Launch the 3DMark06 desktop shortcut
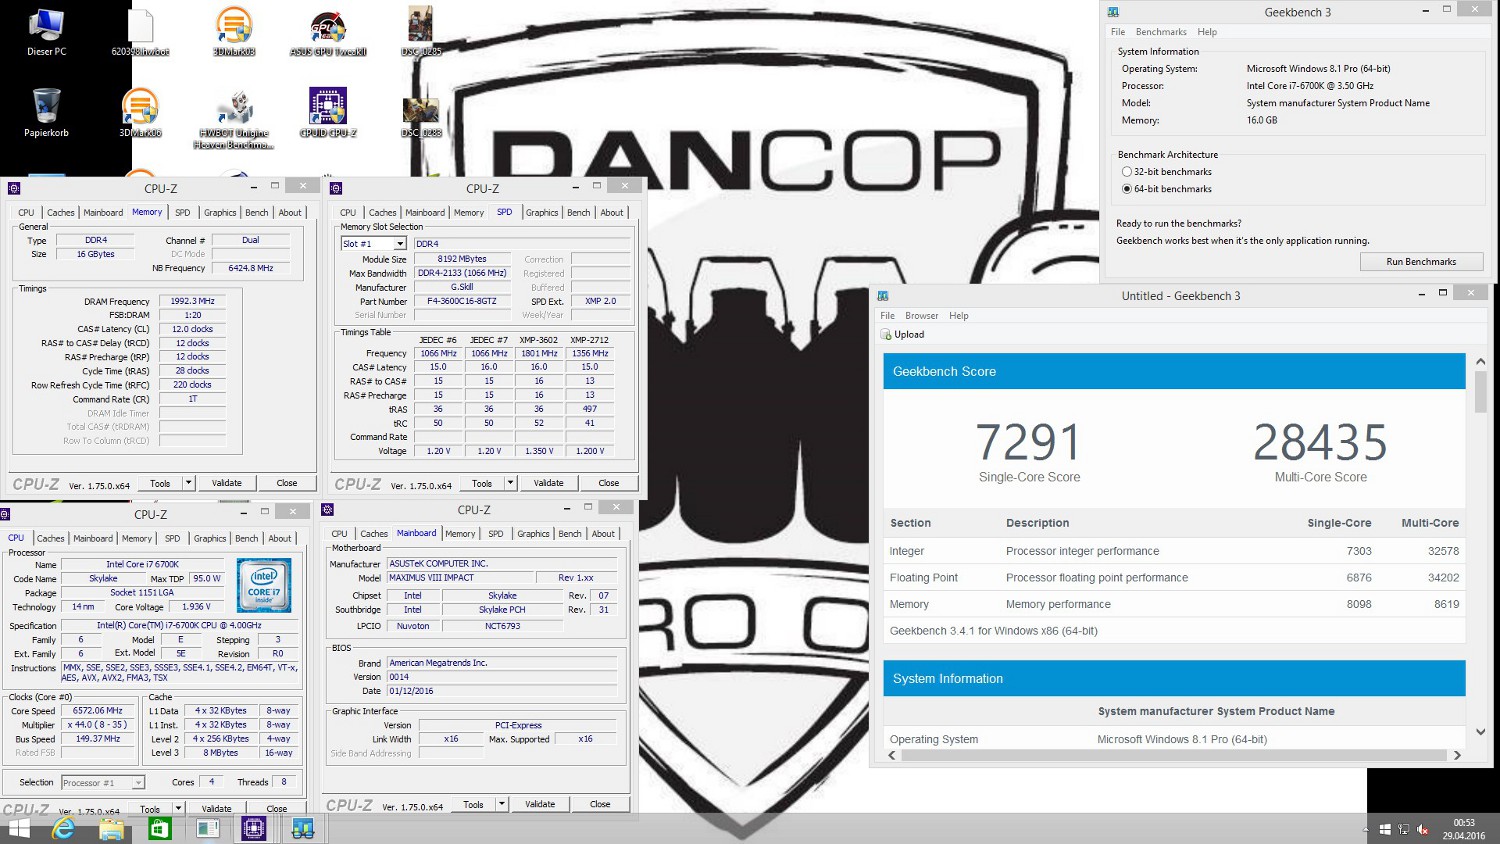 point(140,111)
